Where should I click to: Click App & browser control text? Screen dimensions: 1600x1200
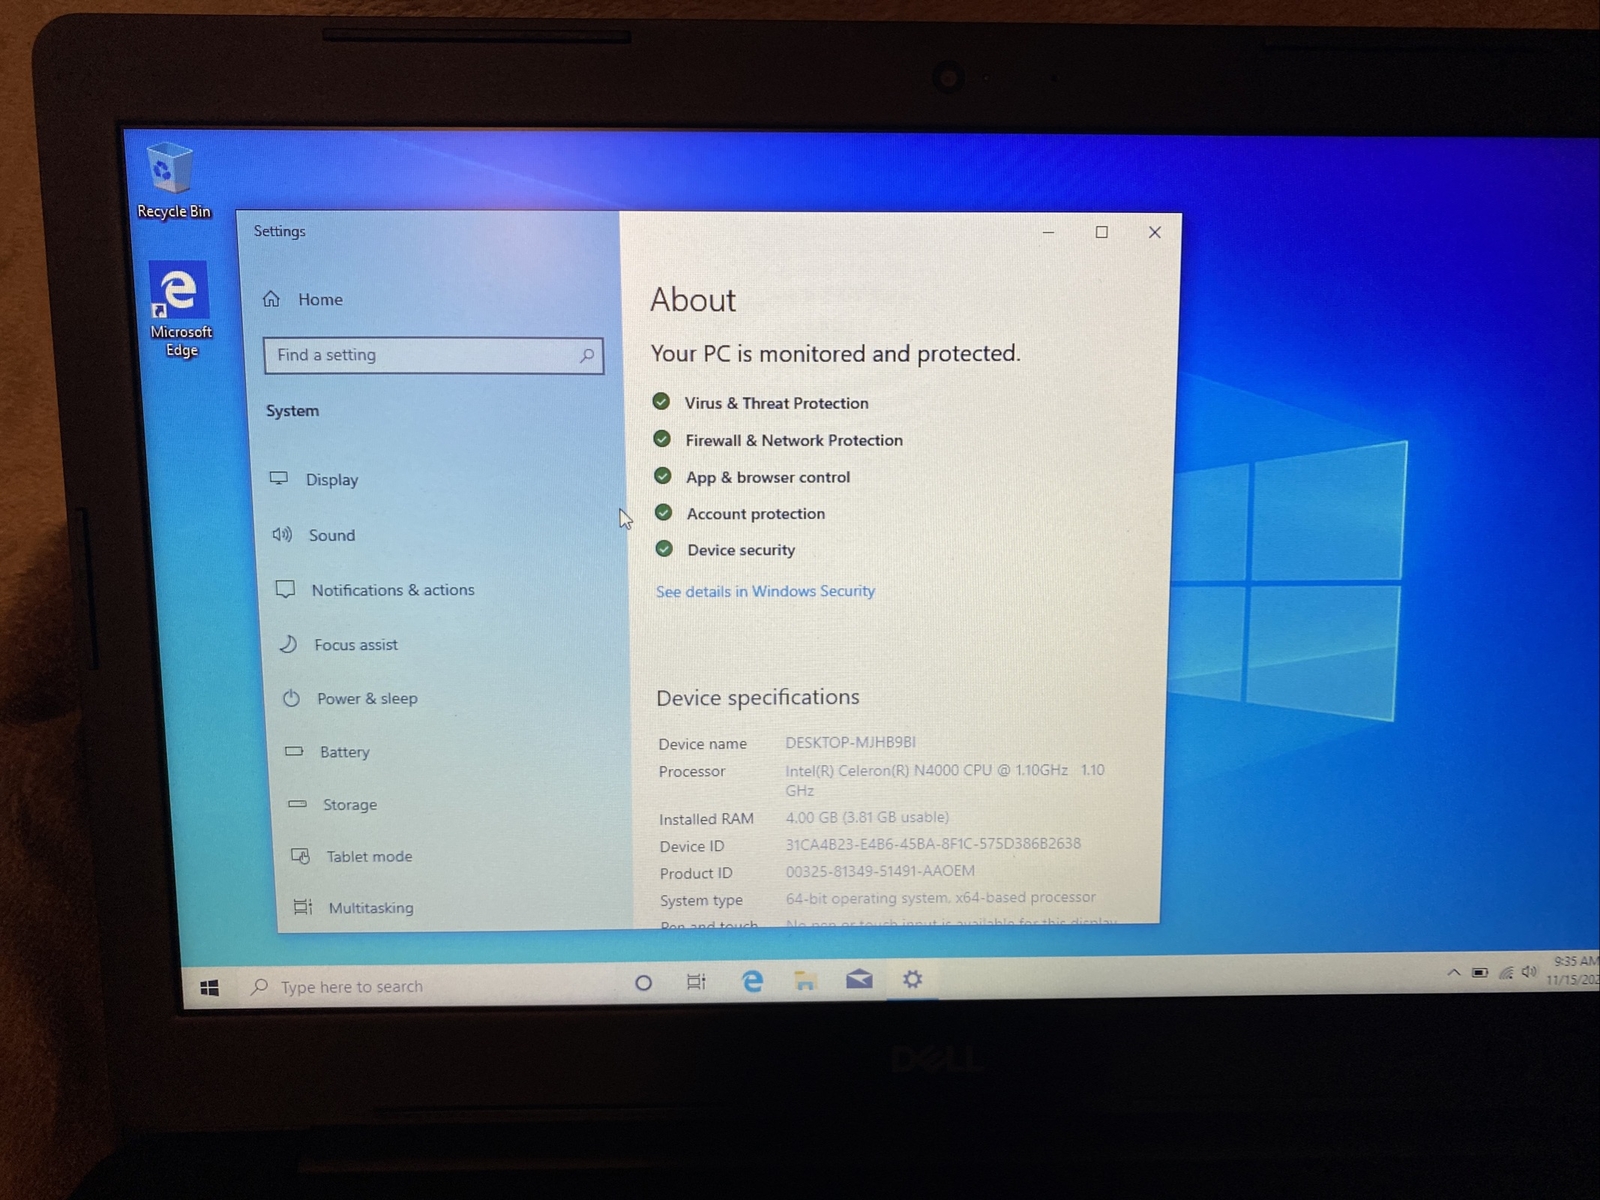(x=768, y=477)
